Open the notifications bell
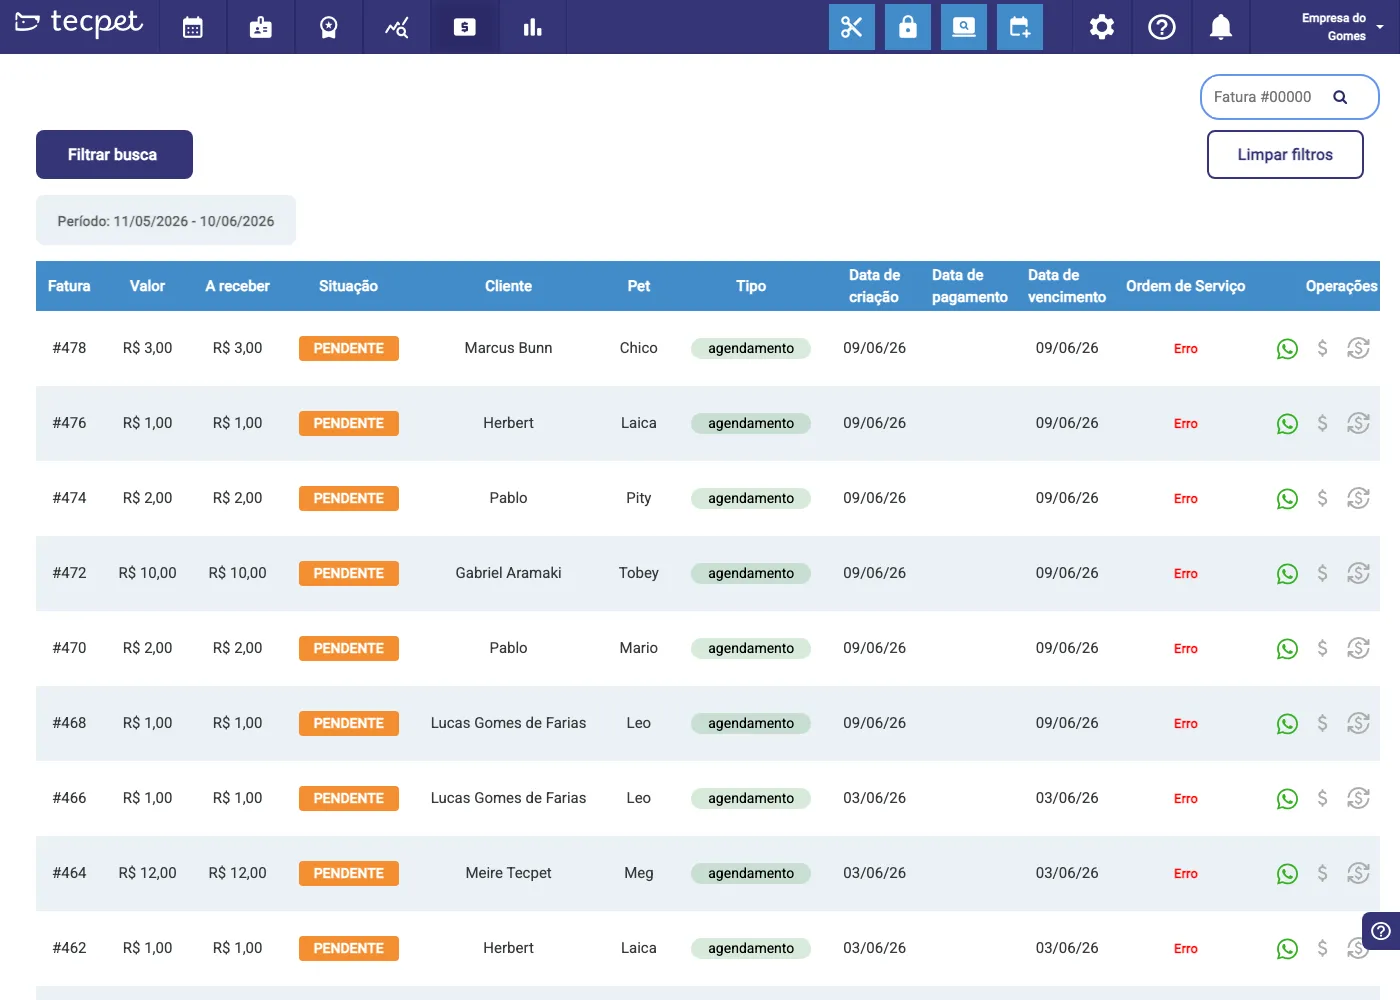Viewport: 1400px width, 1000px height. pos(1221,27)
